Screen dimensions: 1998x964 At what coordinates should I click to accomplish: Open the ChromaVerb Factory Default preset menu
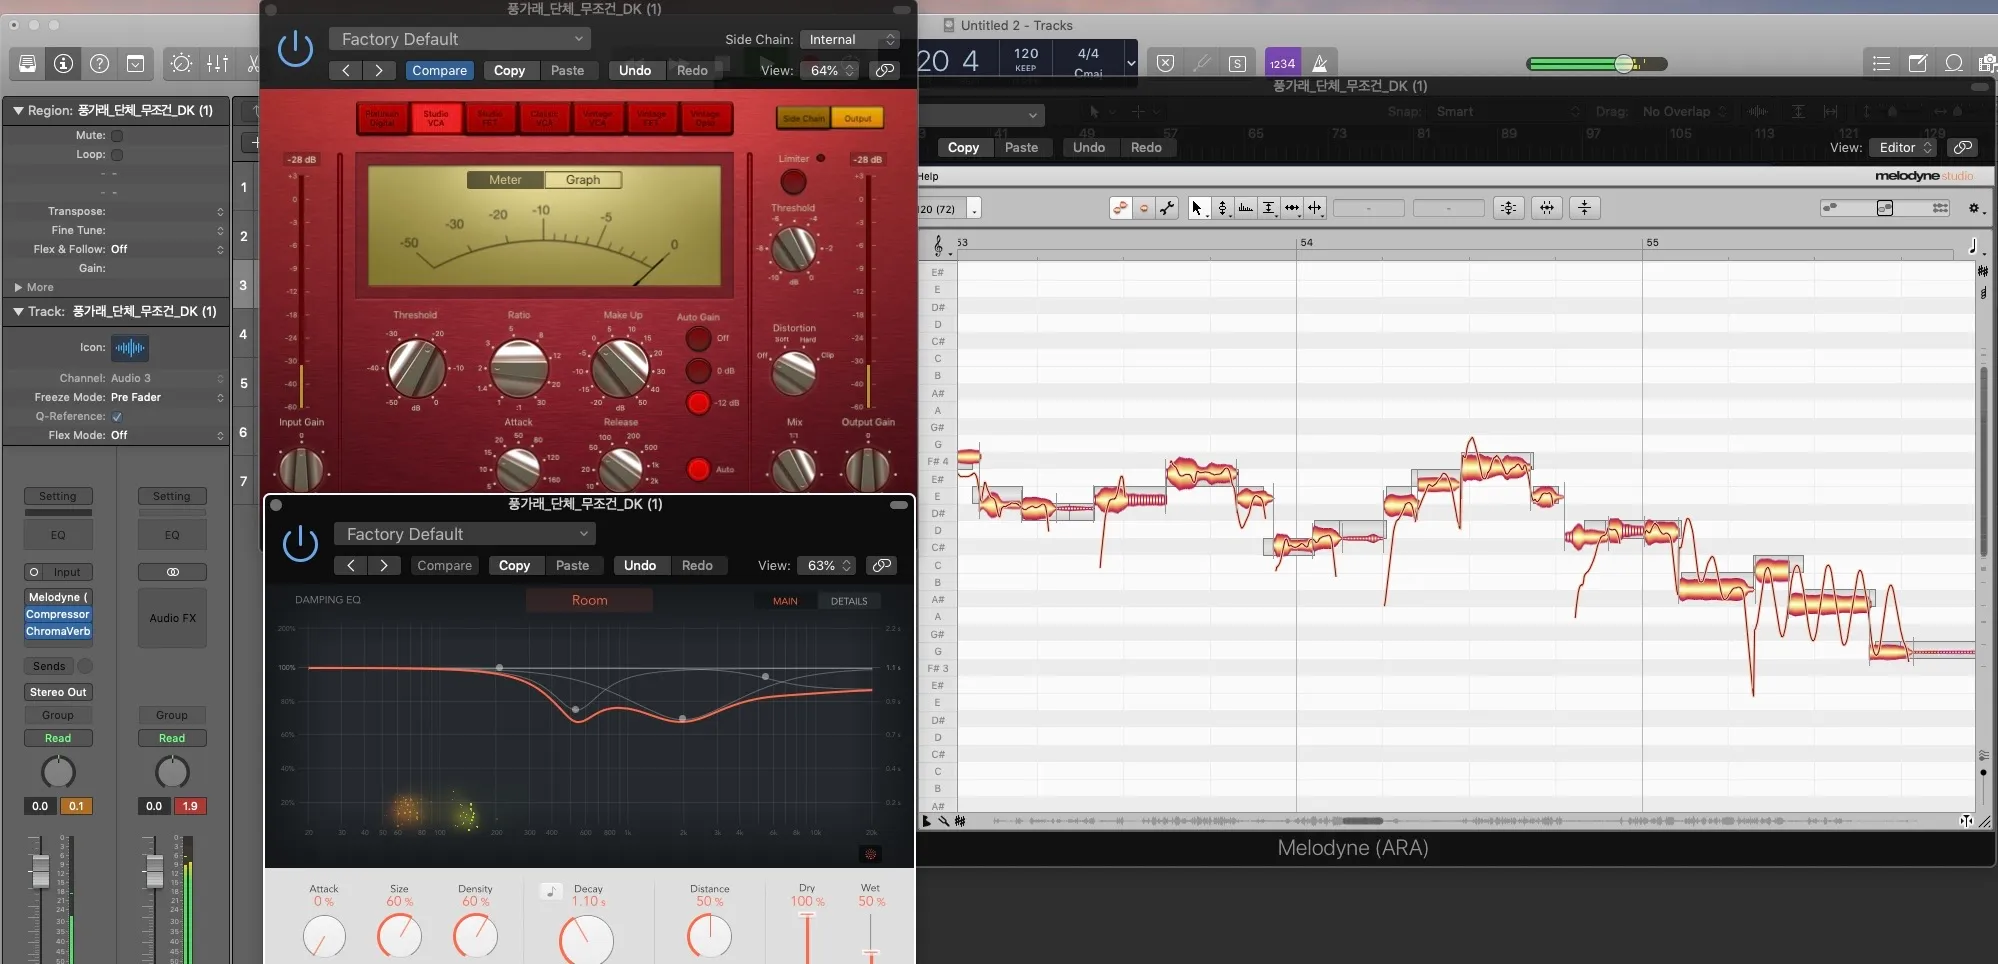pyautogui.click(x=465, y=534)
